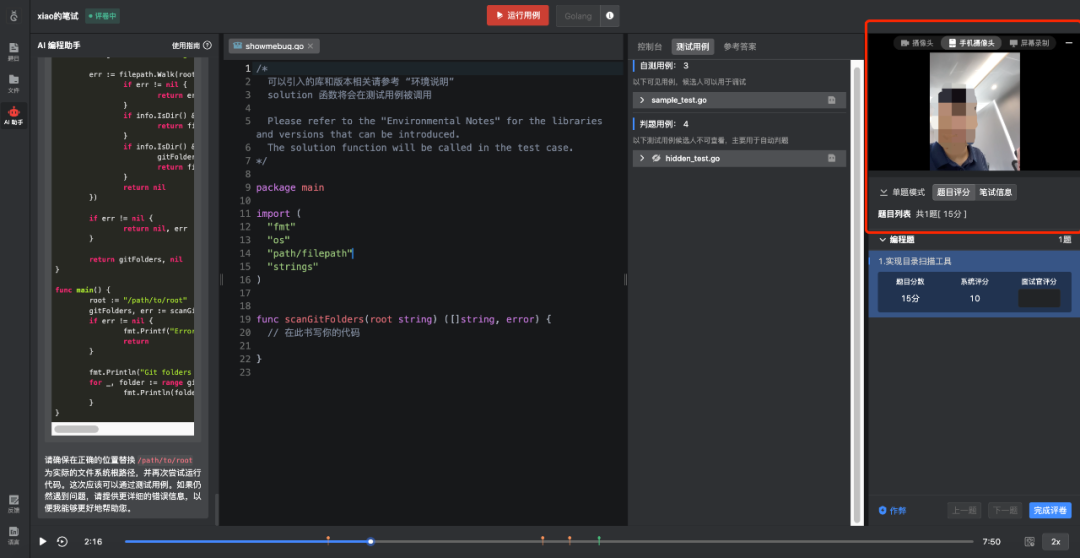Click the save icon on sample_test.go row
This screenshot has width=1080, height=558.
[831, 100]
